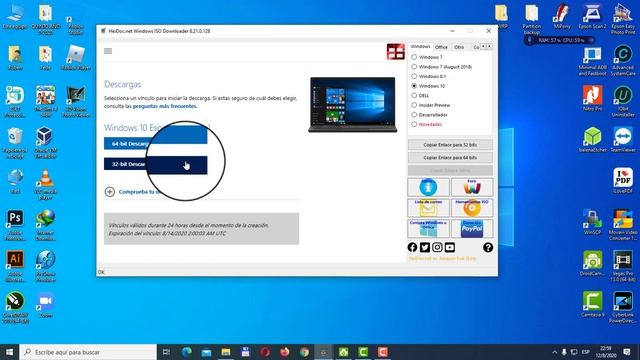Select Windows 7 (August 2018) option
The height and width of the screenshot is (360, 640).
[x=414, y=67]
